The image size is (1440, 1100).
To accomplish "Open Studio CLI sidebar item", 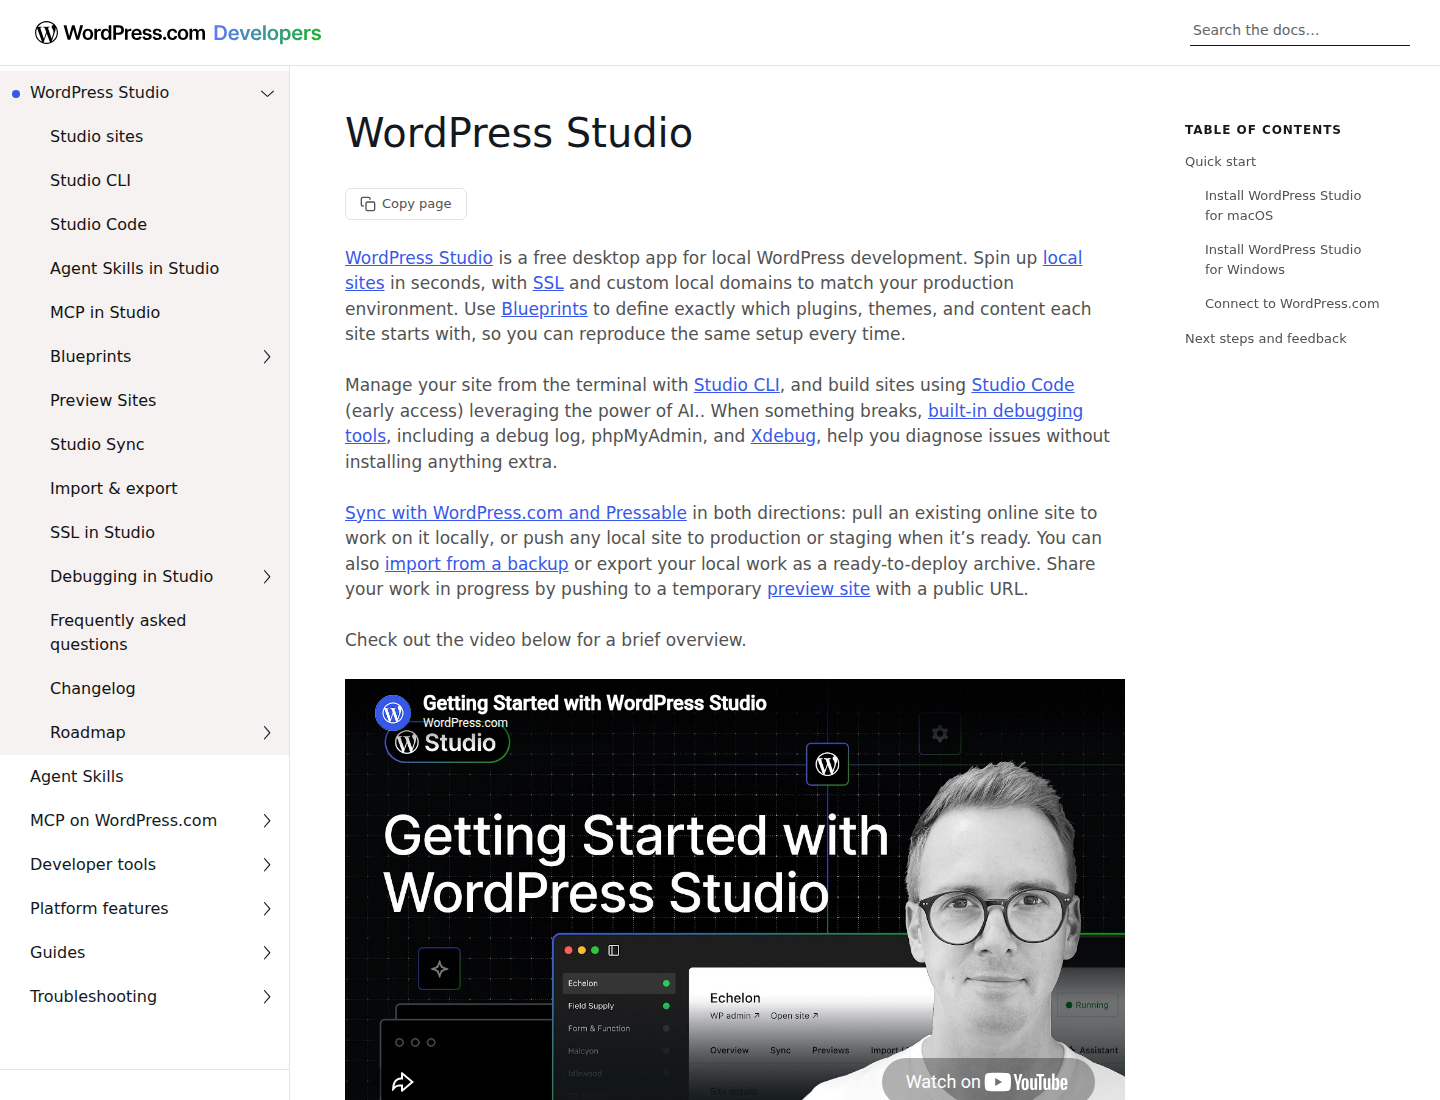I will [90, 180].
